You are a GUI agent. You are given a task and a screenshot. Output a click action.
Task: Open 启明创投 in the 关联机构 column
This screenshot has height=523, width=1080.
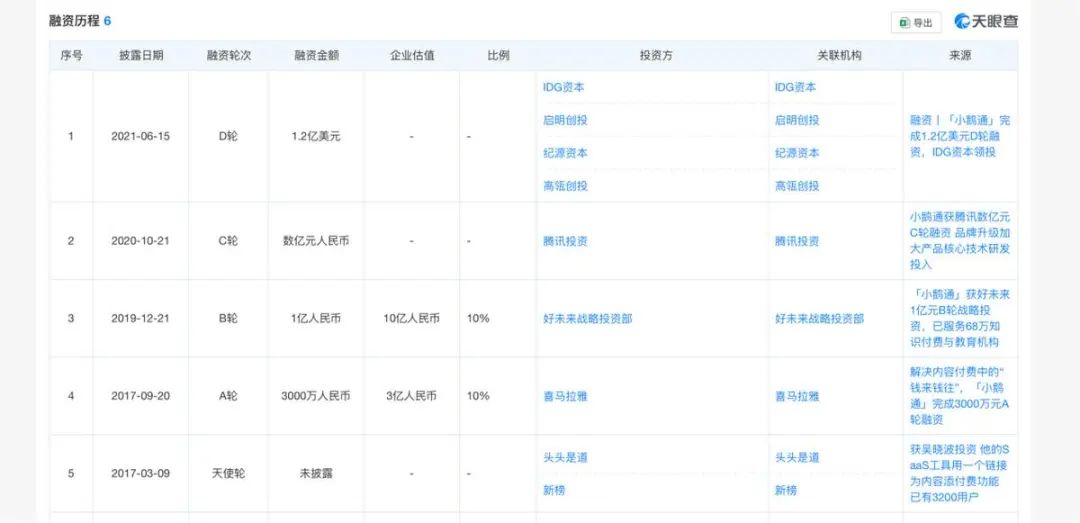(x=797, y=121)
